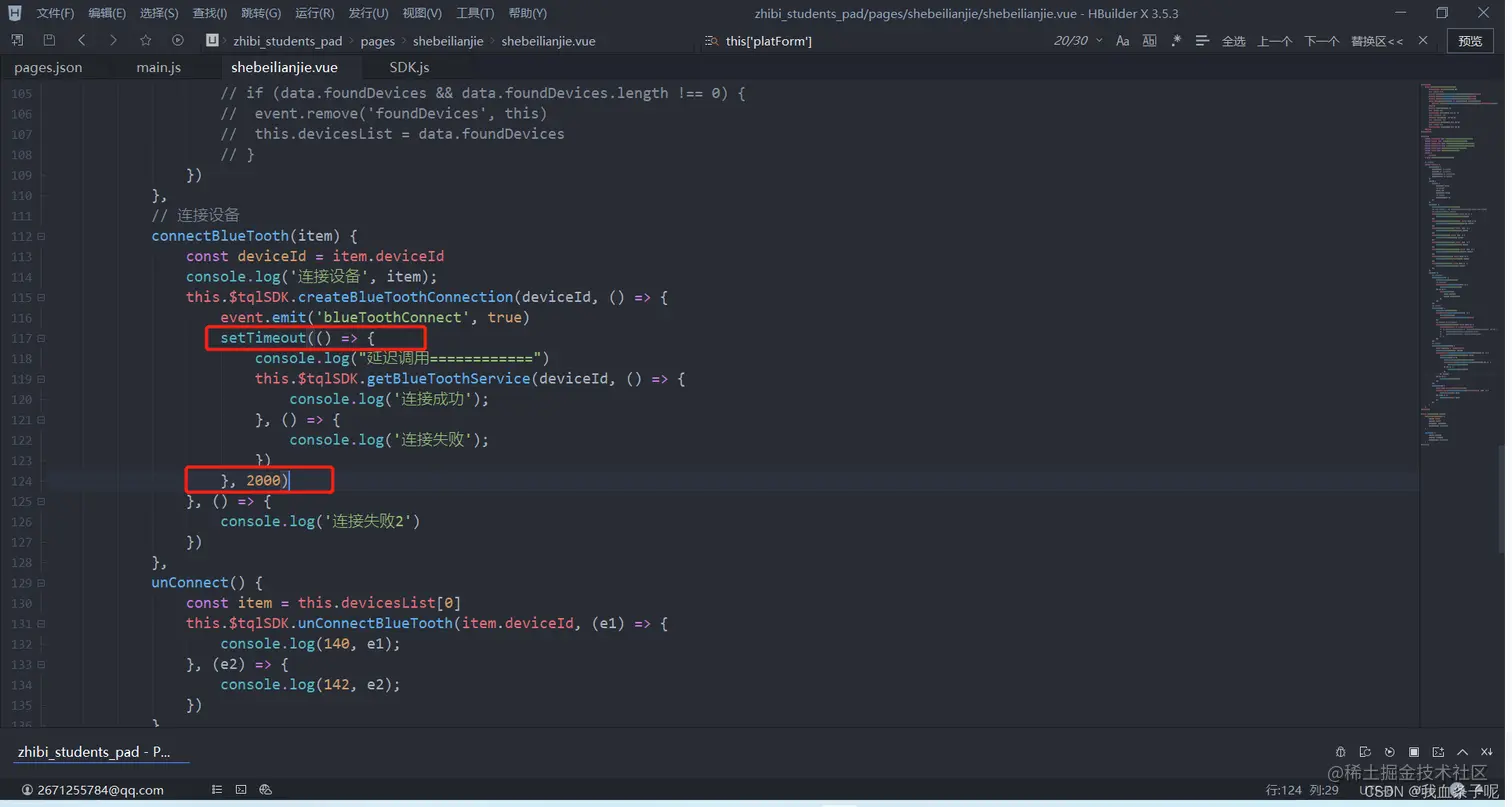Click the code minimap on the right
This screenshot has height=807, width=1512.
tap(1458, 265)
